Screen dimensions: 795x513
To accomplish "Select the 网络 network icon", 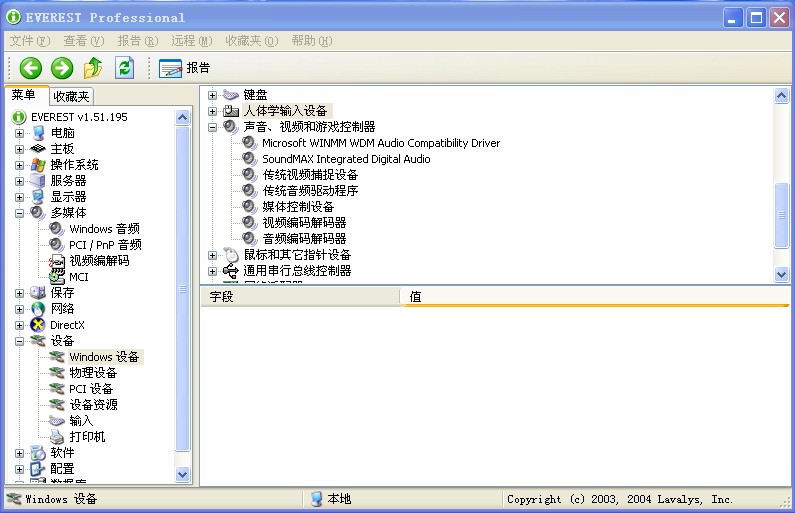I will tap(38, 309).
